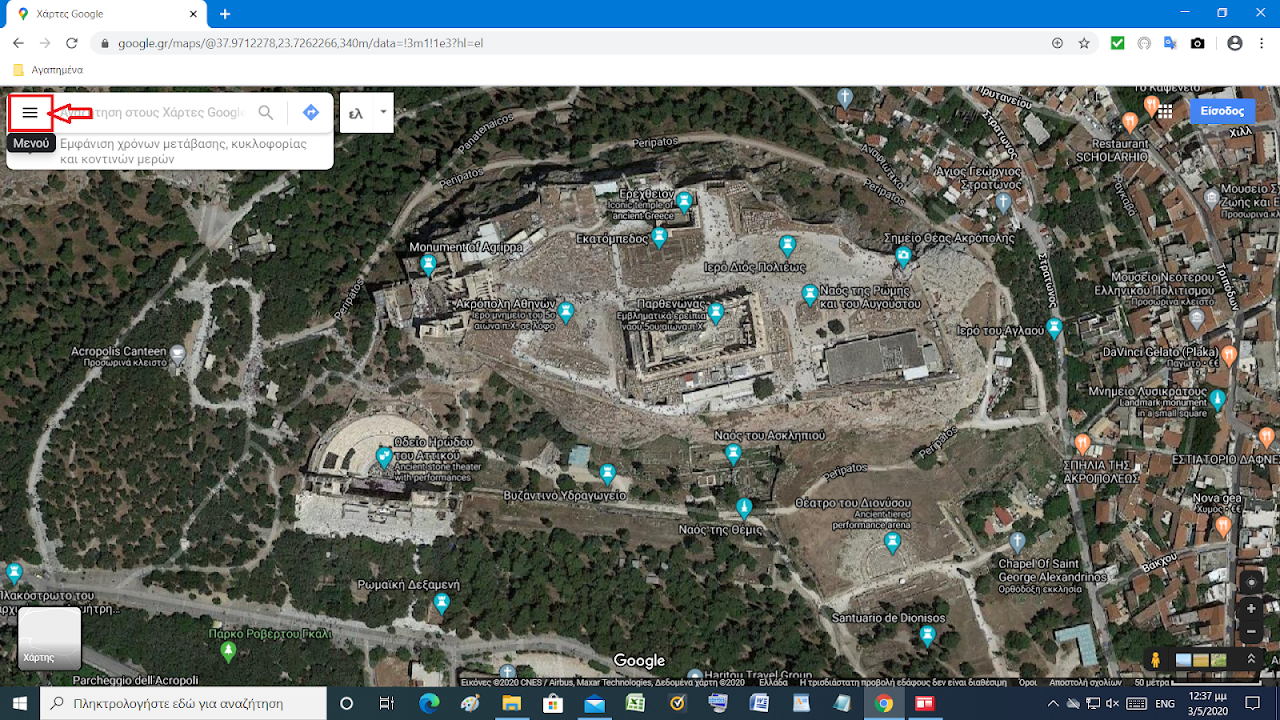Click the camera screenshot extension icon
Viewport: 1280px width, 720px height.
1197,43
